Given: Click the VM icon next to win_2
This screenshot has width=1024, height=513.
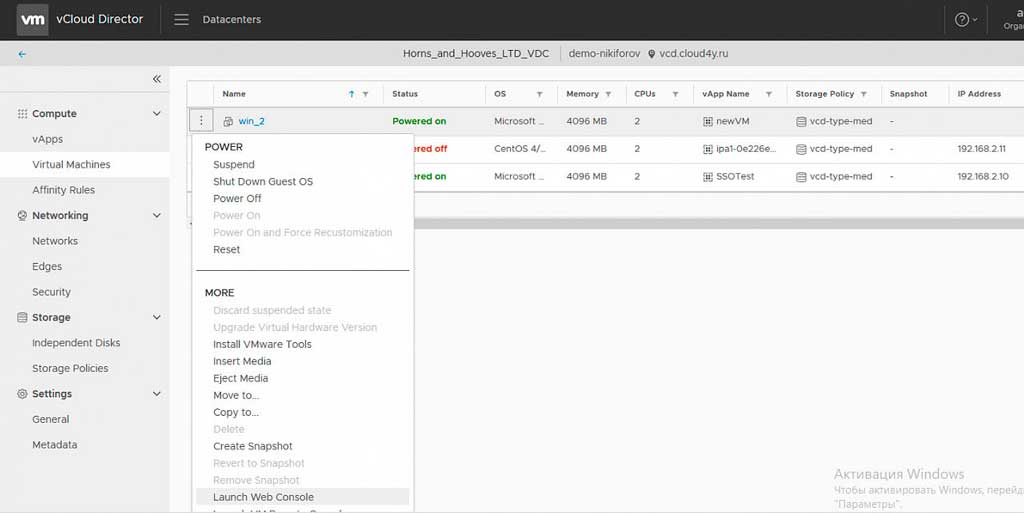Looking at the screenshot, I should (228, 121).
